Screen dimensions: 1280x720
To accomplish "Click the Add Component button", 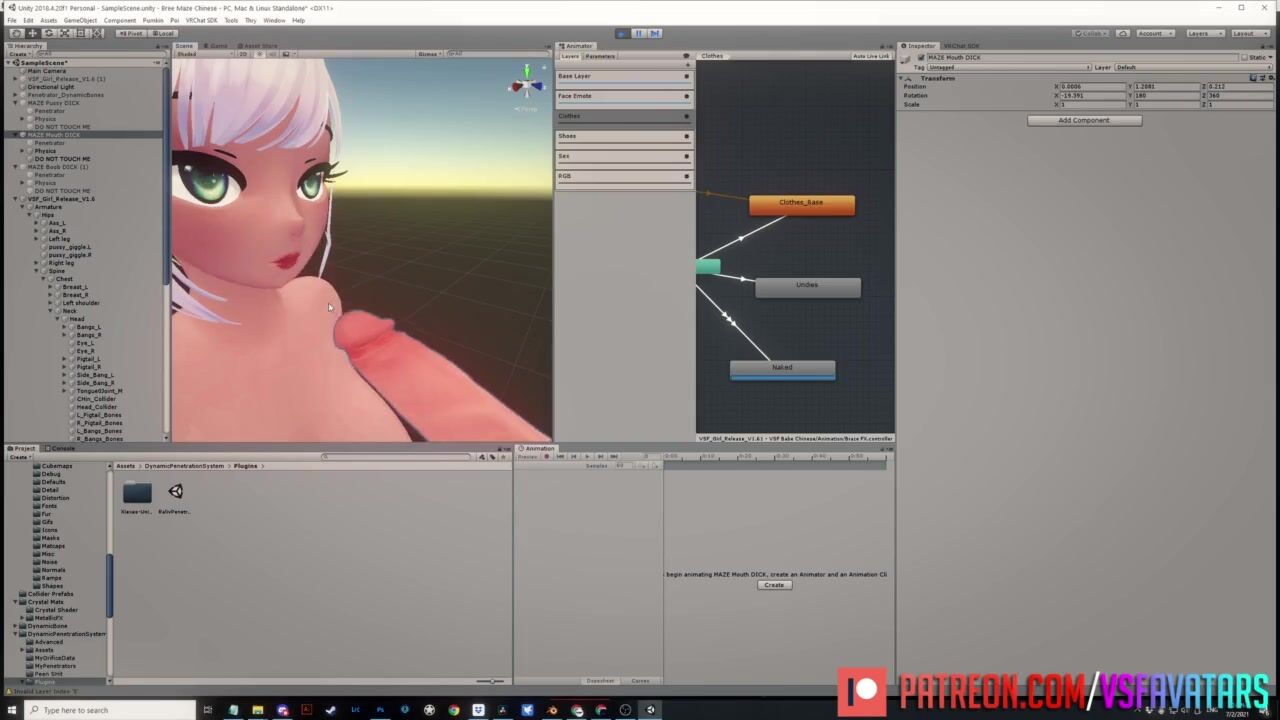I will pyautogui.click(x=1084, y=120).
